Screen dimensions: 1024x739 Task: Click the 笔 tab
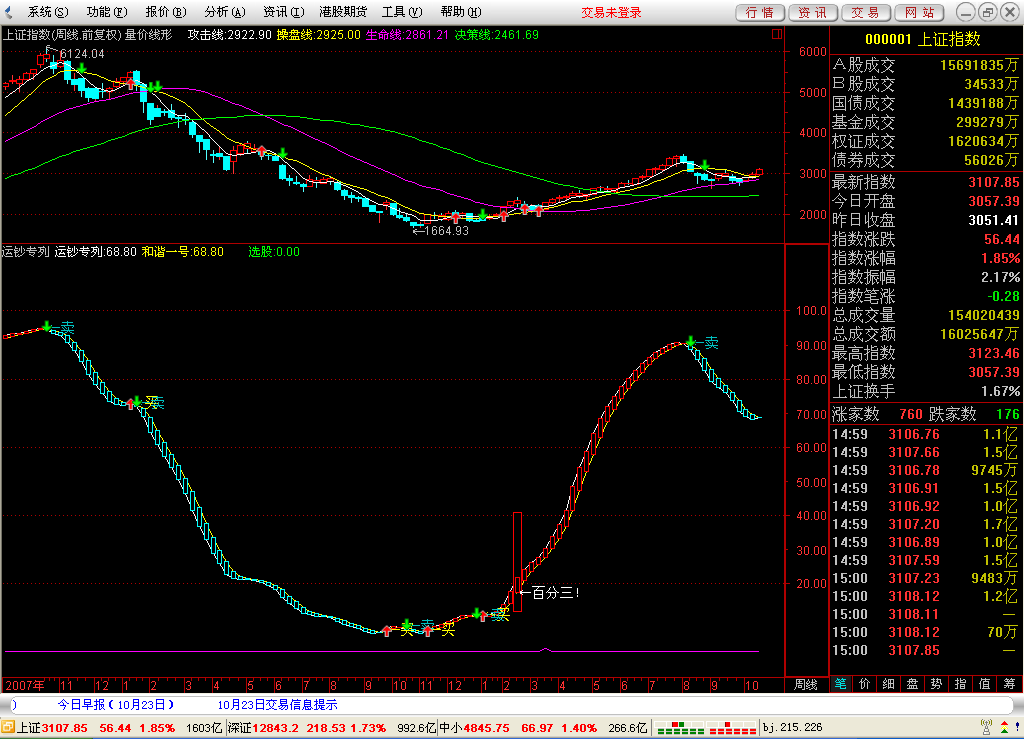point(840,684)
